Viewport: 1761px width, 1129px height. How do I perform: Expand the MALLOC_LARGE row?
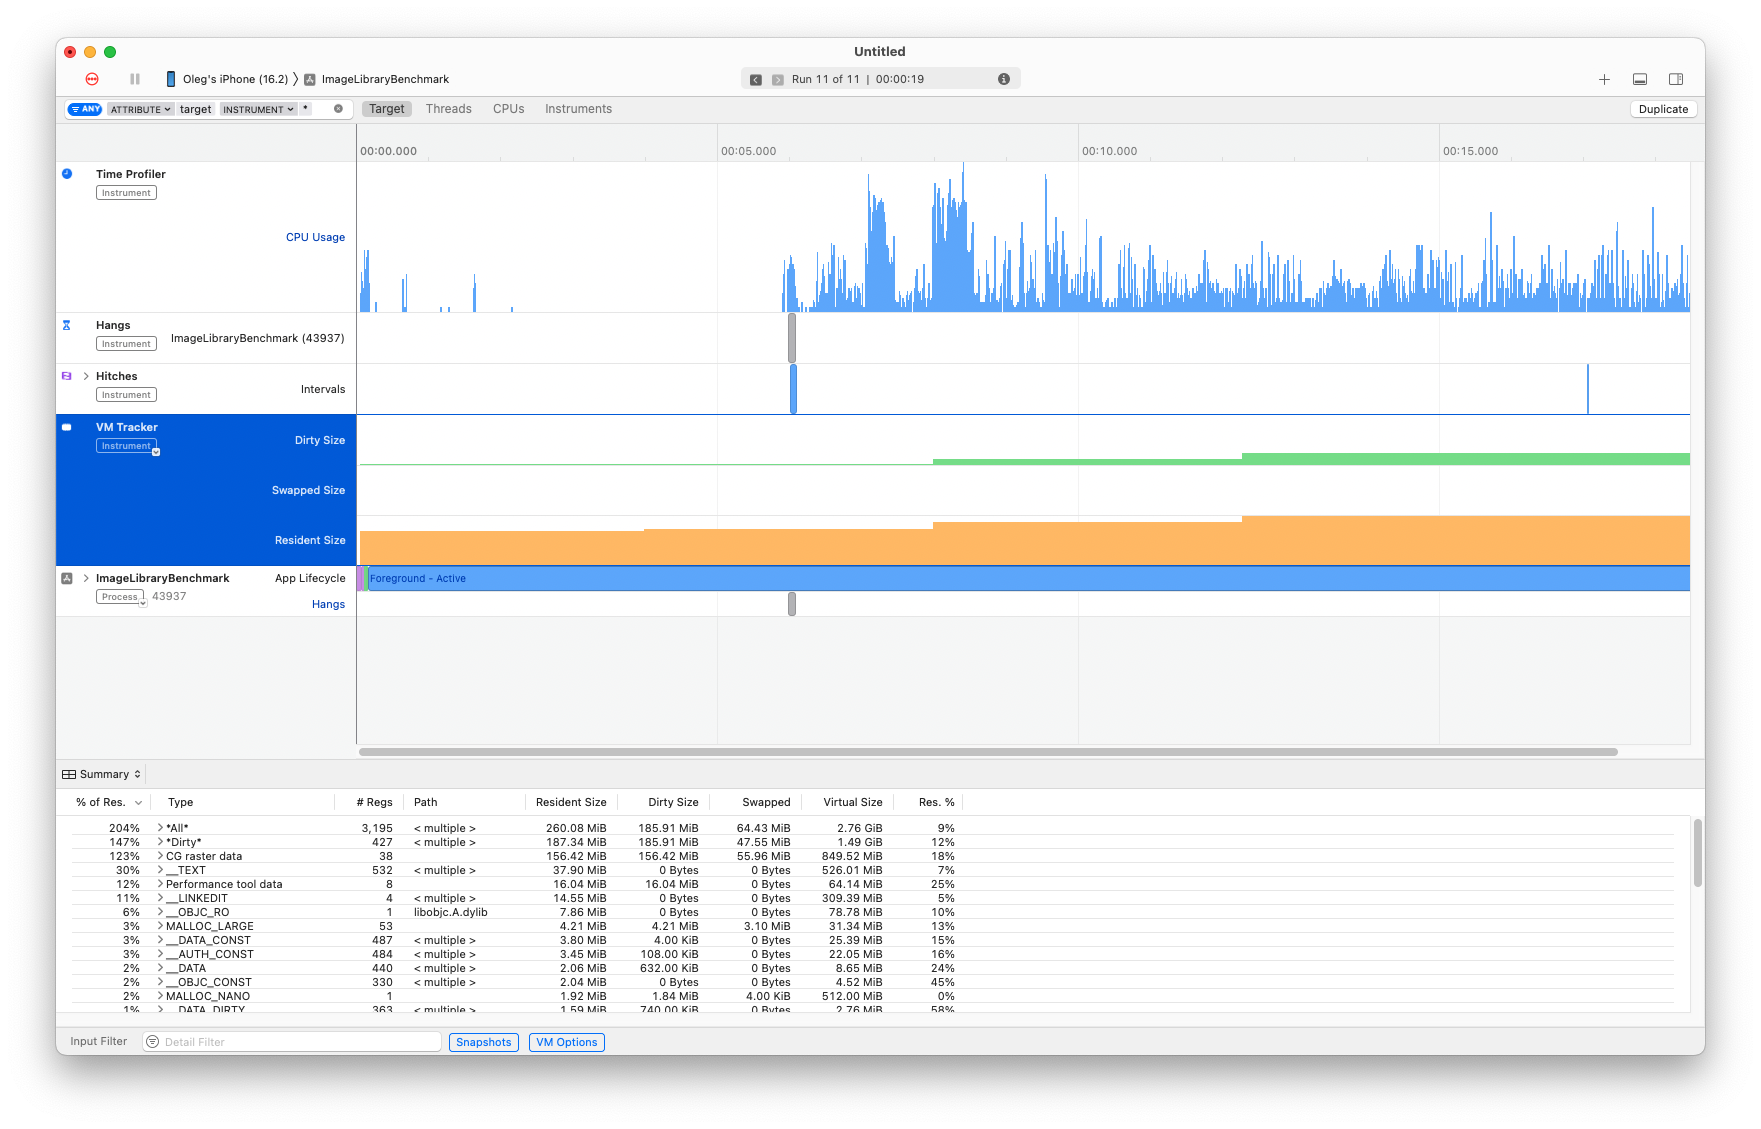pyautogui.click(x=160, y=926)
